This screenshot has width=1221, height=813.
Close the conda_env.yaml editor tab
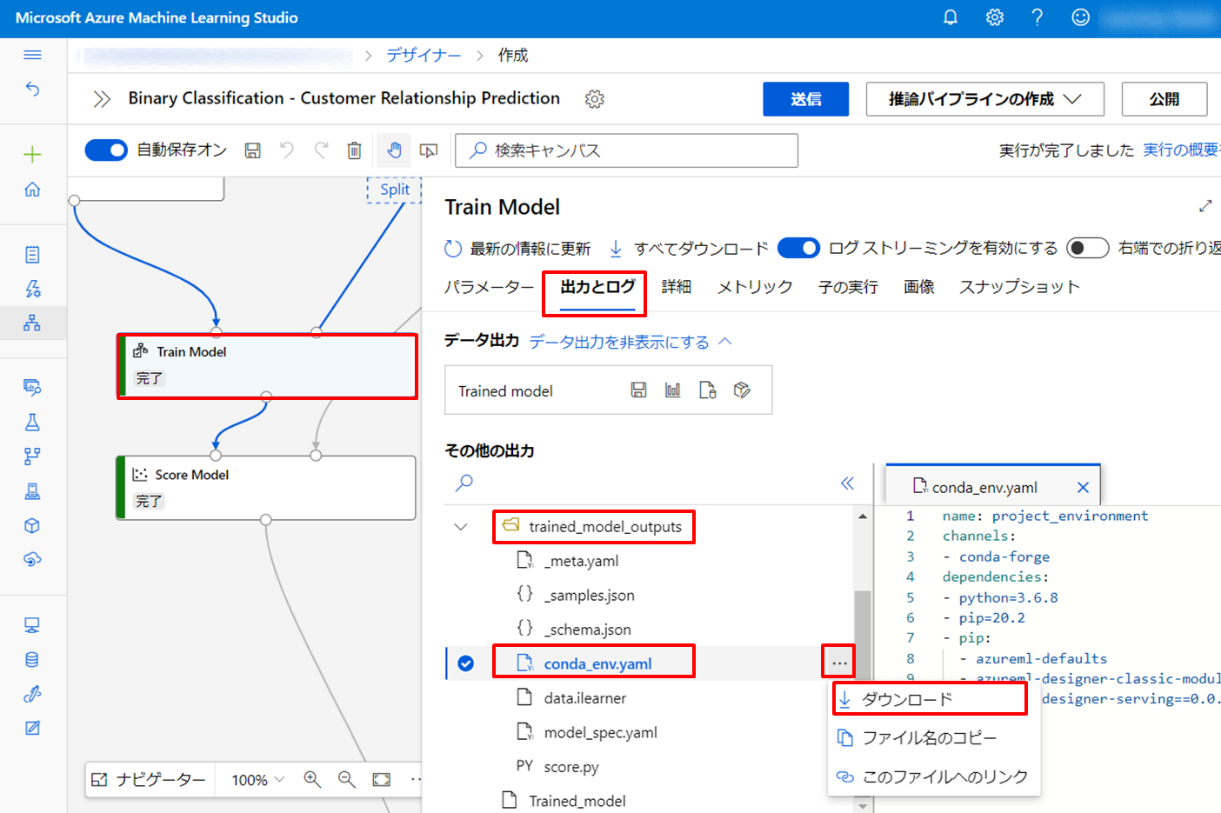[x=1082, y=487]
